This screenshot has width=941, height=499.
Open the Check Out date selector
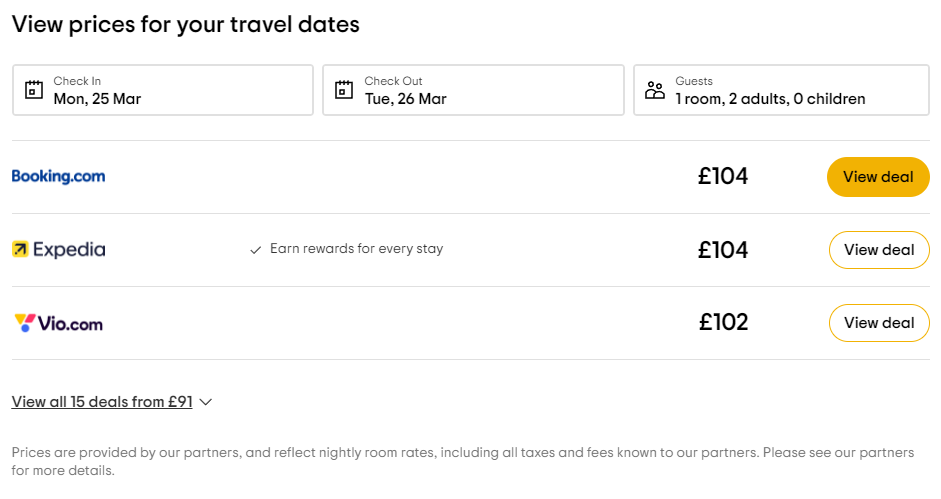pyautogui.click(x=473, y=90)
